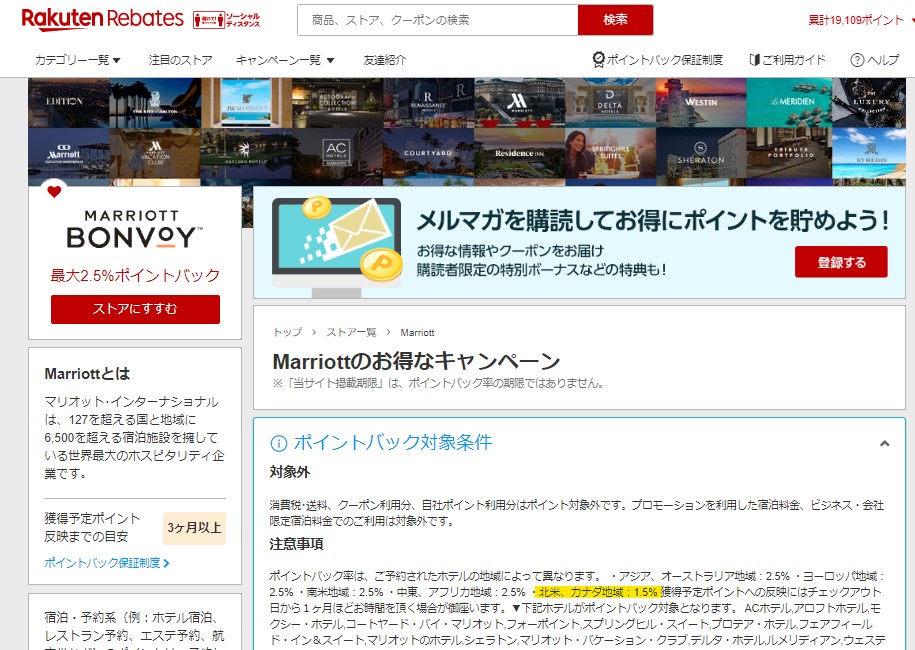This screenshot has width=915, height=650.
Task: Open the キャンペーン一覧 dropdown menu
Action: tap(285, 60)
